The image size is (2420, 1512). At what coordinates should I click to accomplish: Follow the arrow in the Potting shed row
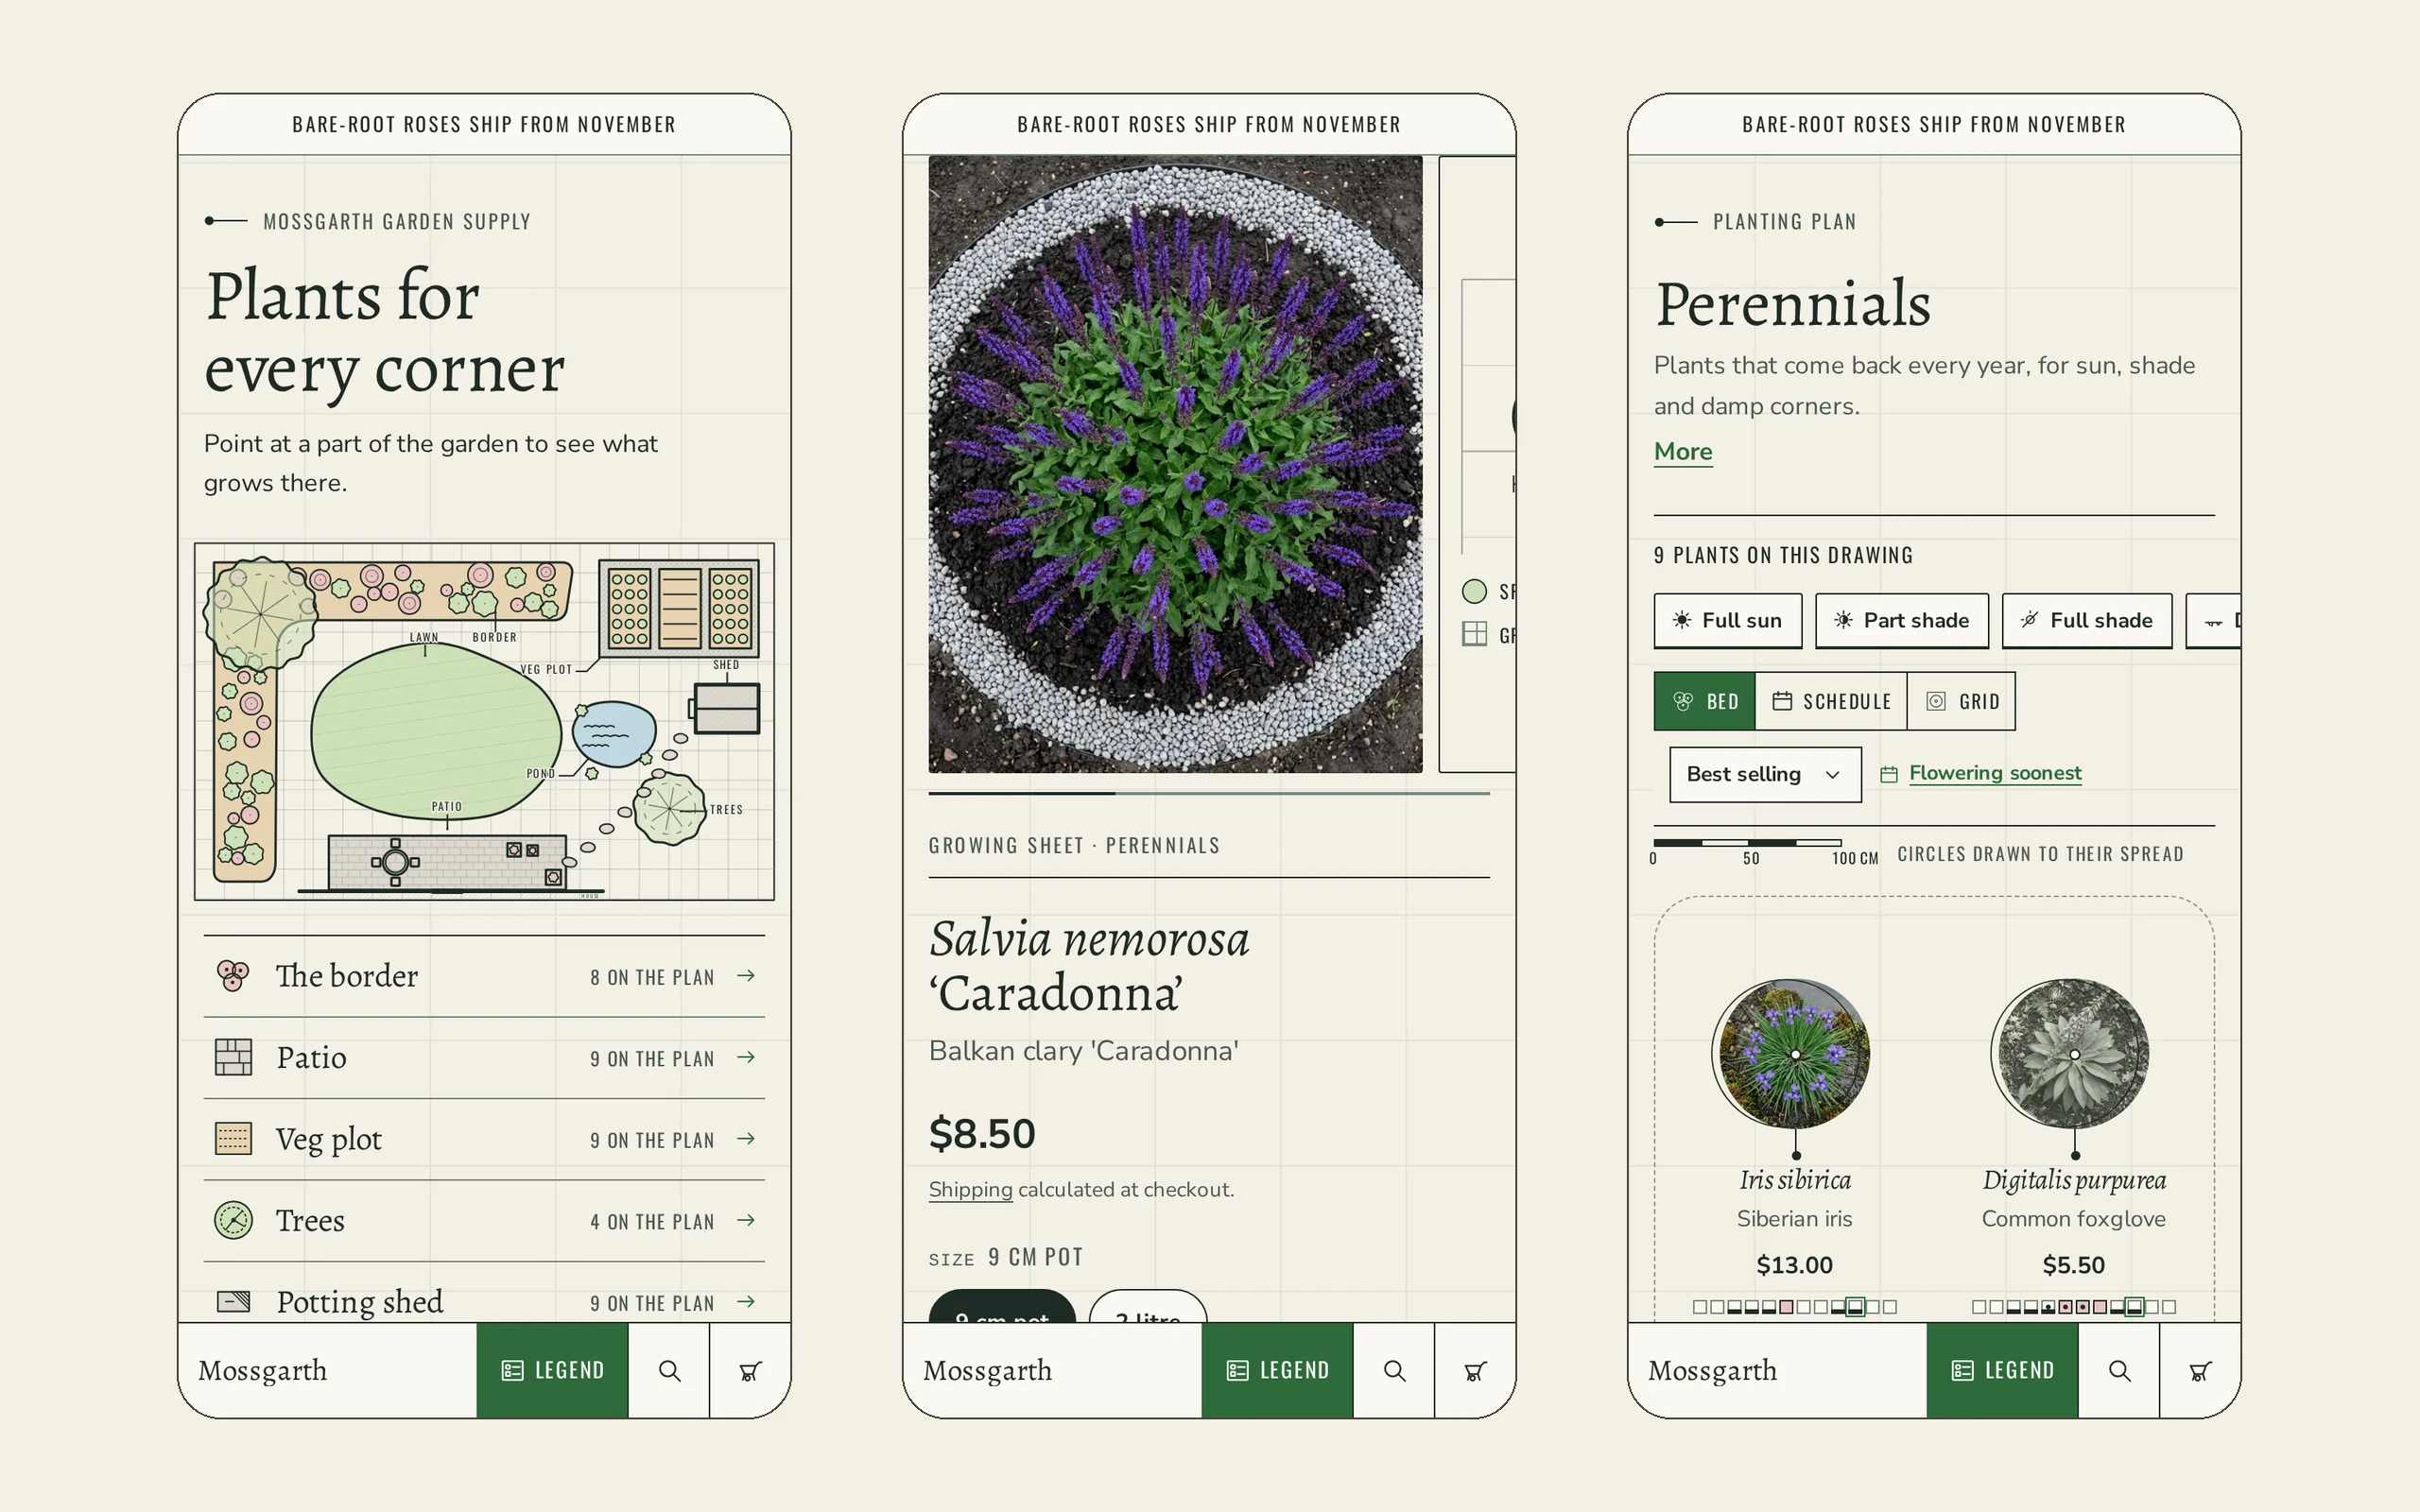coord(746,1301)
